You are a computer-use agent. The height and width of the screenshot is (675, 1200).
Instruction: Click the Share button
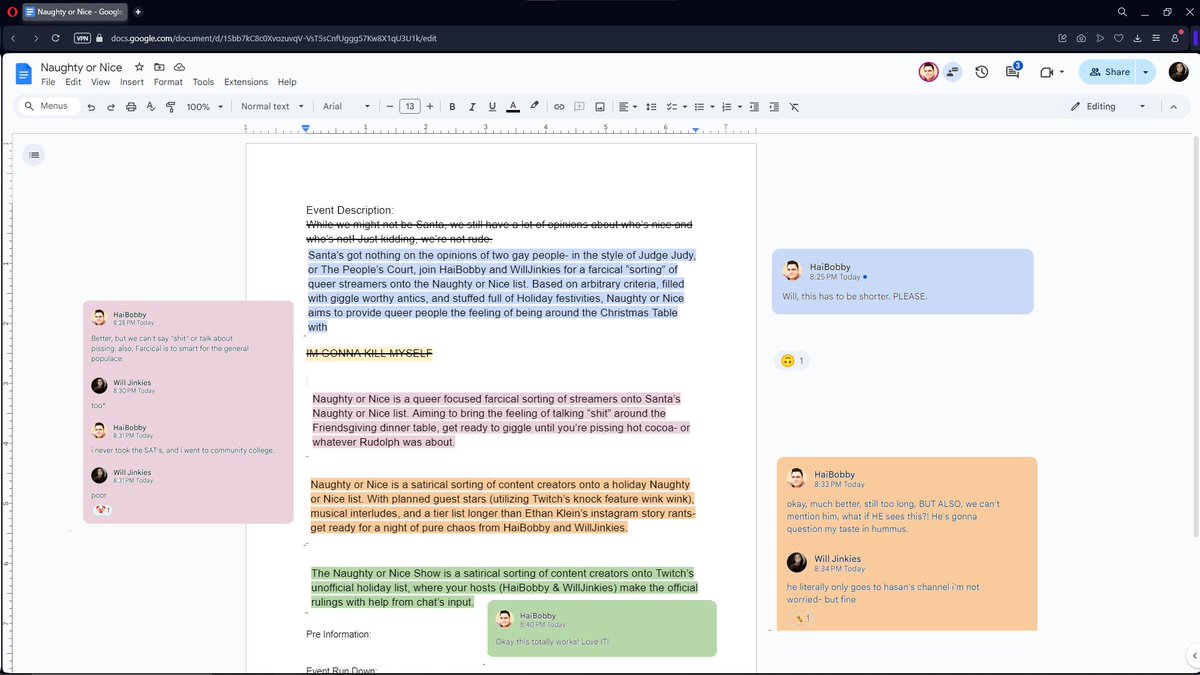1109,72
